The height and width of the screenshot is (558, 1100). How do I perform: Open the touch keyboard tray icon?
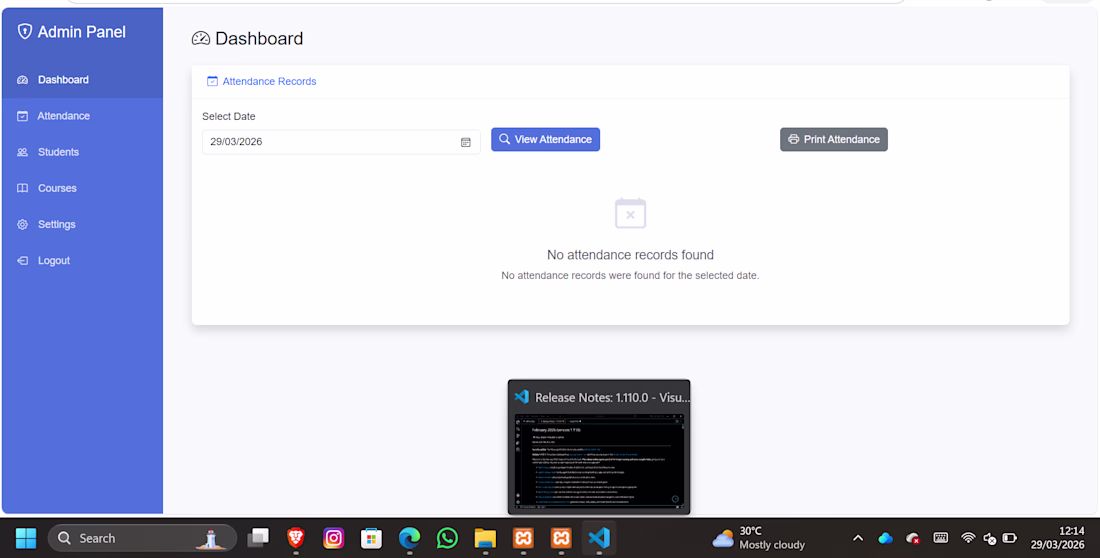point(941,538)
